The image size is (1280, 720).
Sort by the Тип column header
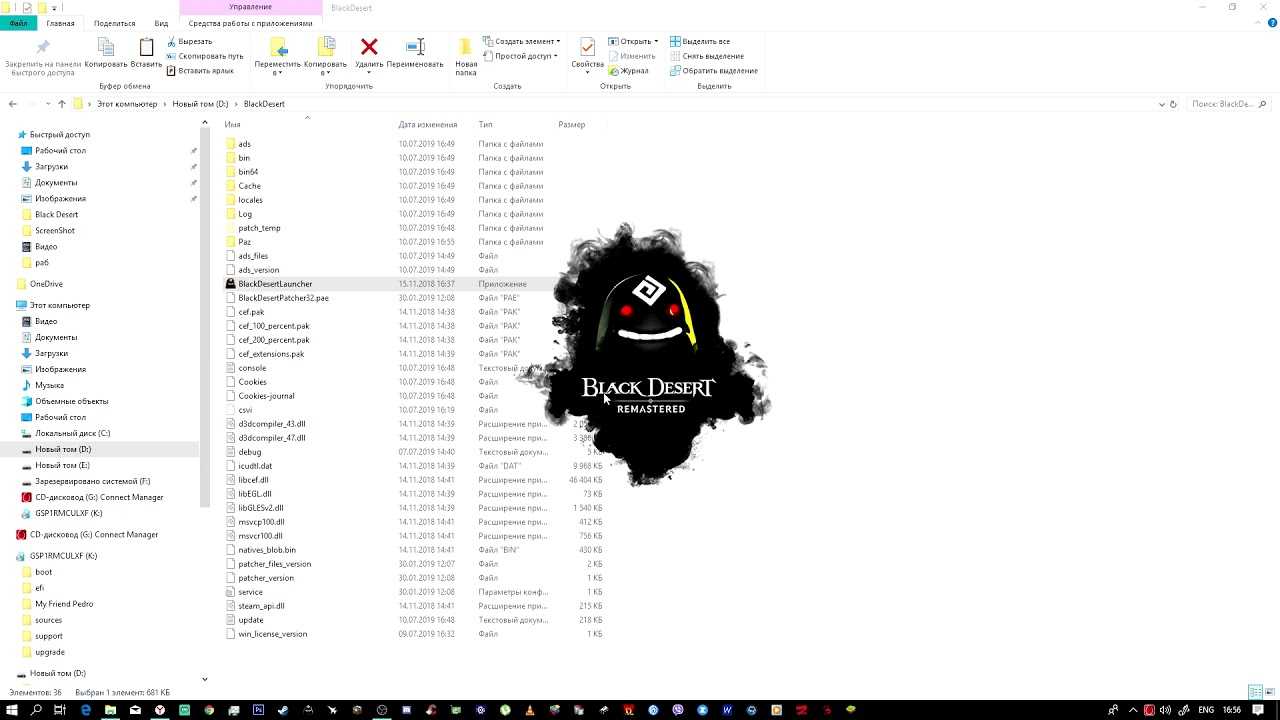tap(485, 125)
